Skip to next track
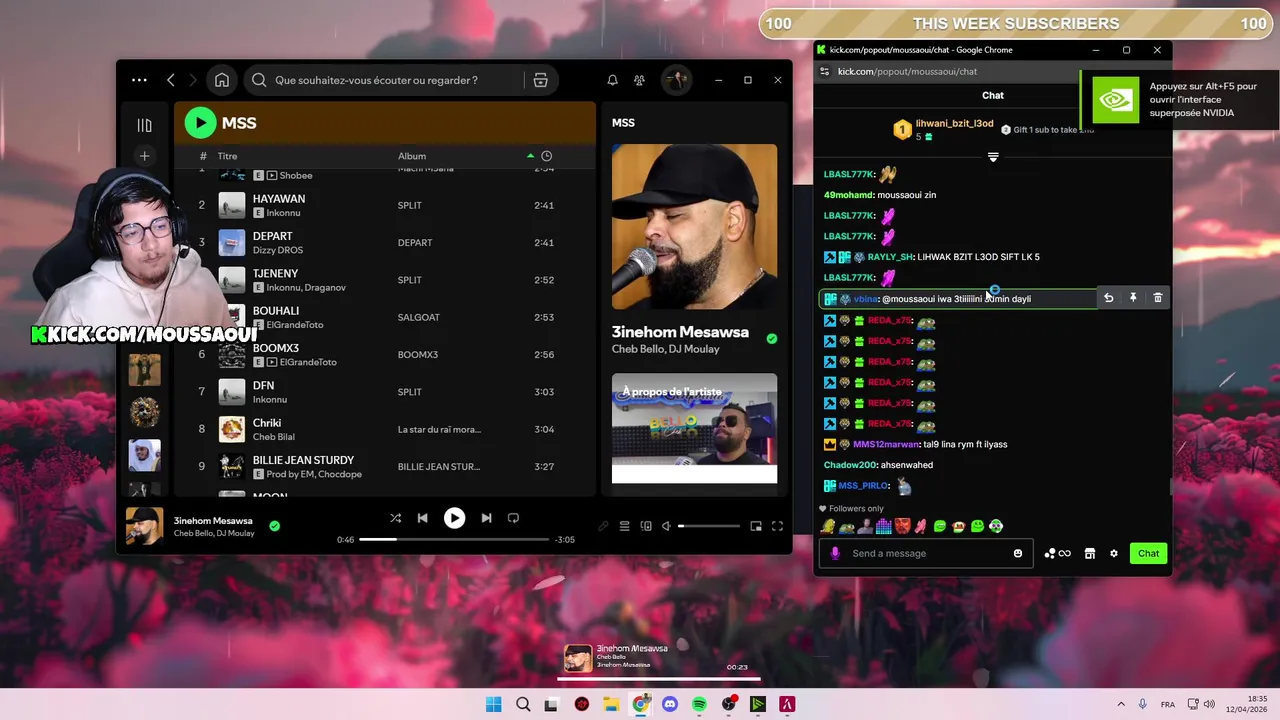The width and height of the screenshot is (1280, 720). [486, 518]
